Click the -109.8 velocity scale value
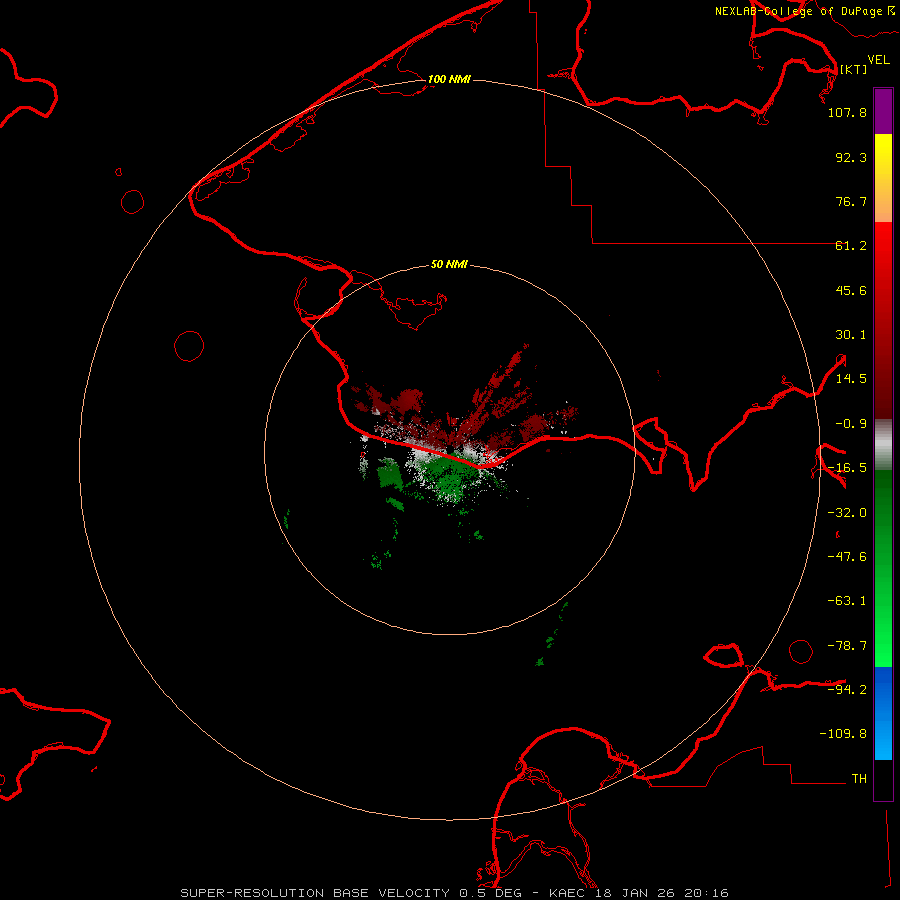 843,734
